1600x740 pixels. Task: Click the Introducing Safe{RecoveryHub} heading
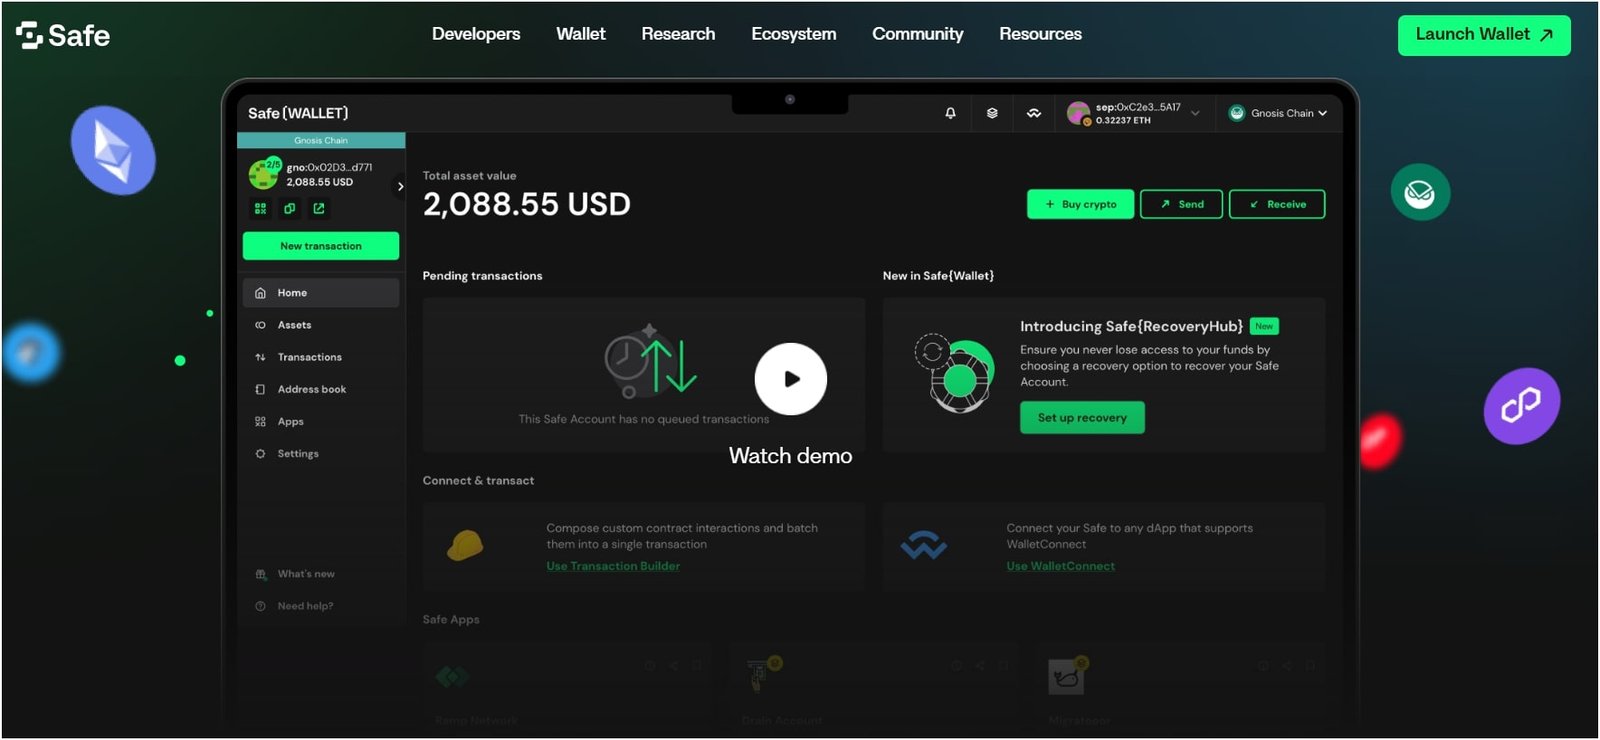pyautogui.click(x=1131, y=326)
